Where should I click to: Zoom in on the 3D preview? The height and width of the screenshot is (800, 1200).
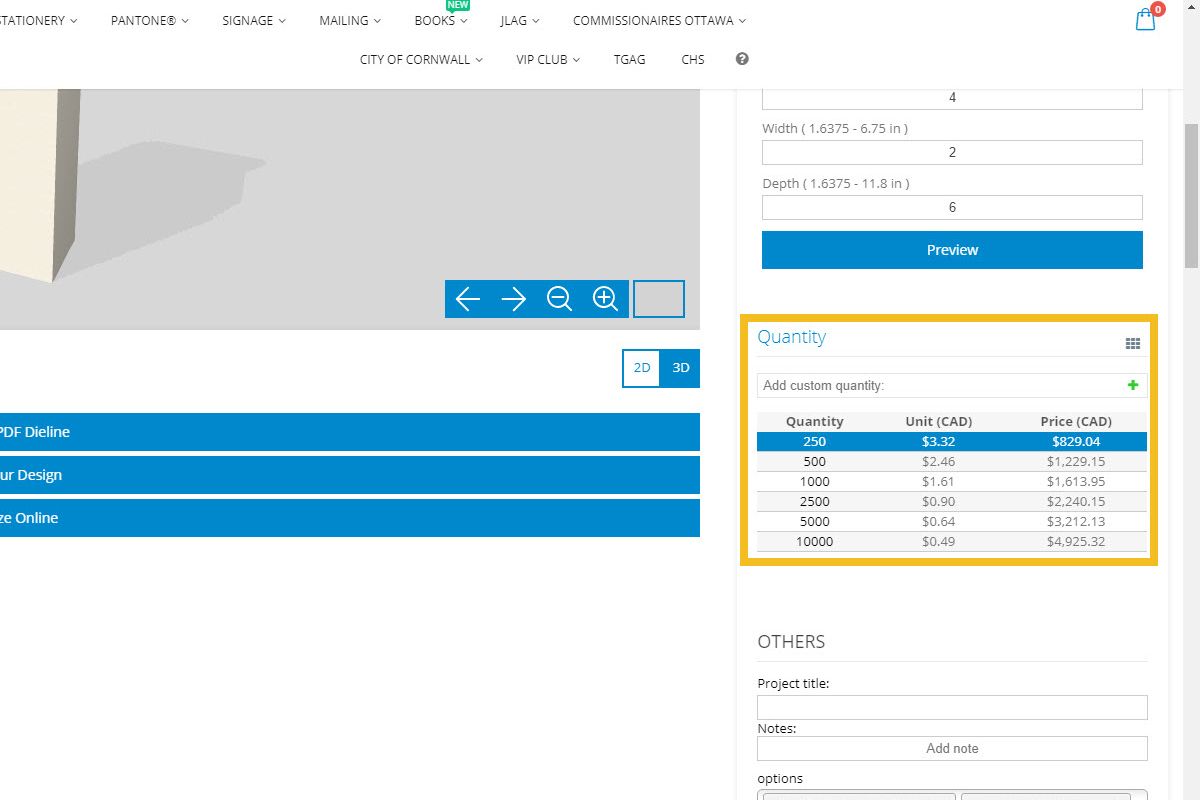coord(605,299)
